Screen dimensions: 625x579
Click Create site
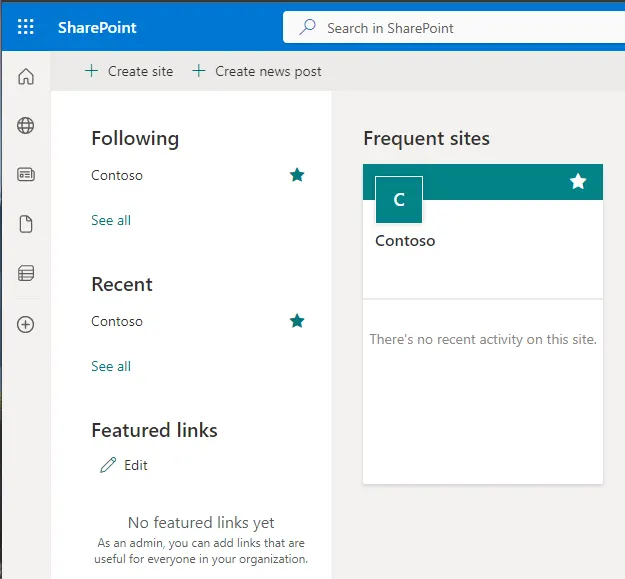[x=130, y=71]
